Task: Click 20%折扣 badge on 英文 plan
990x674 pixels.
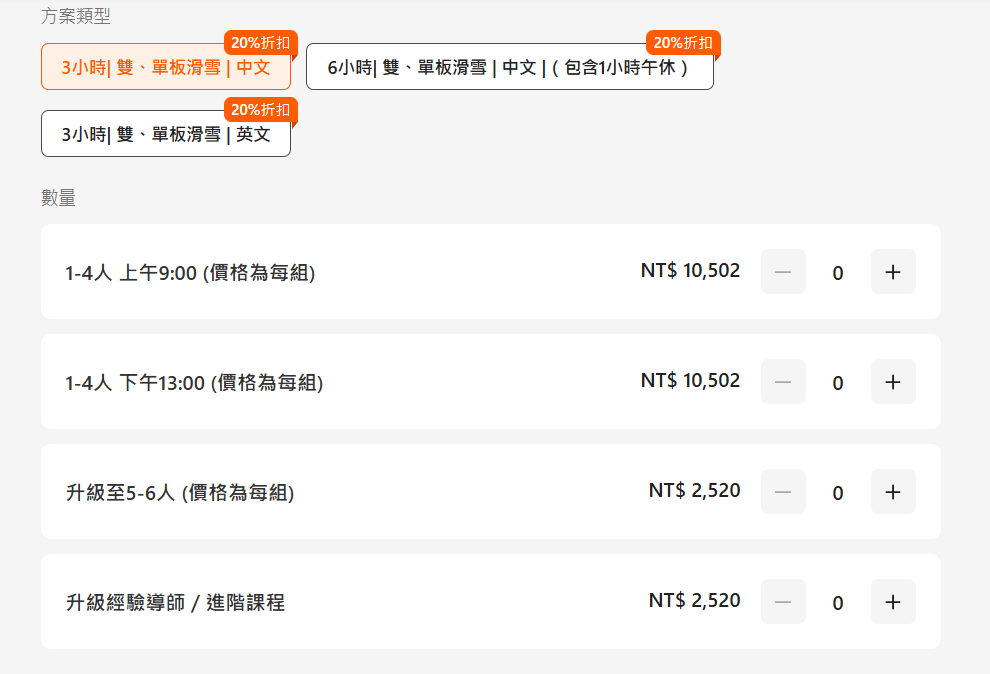Action: 260,109
